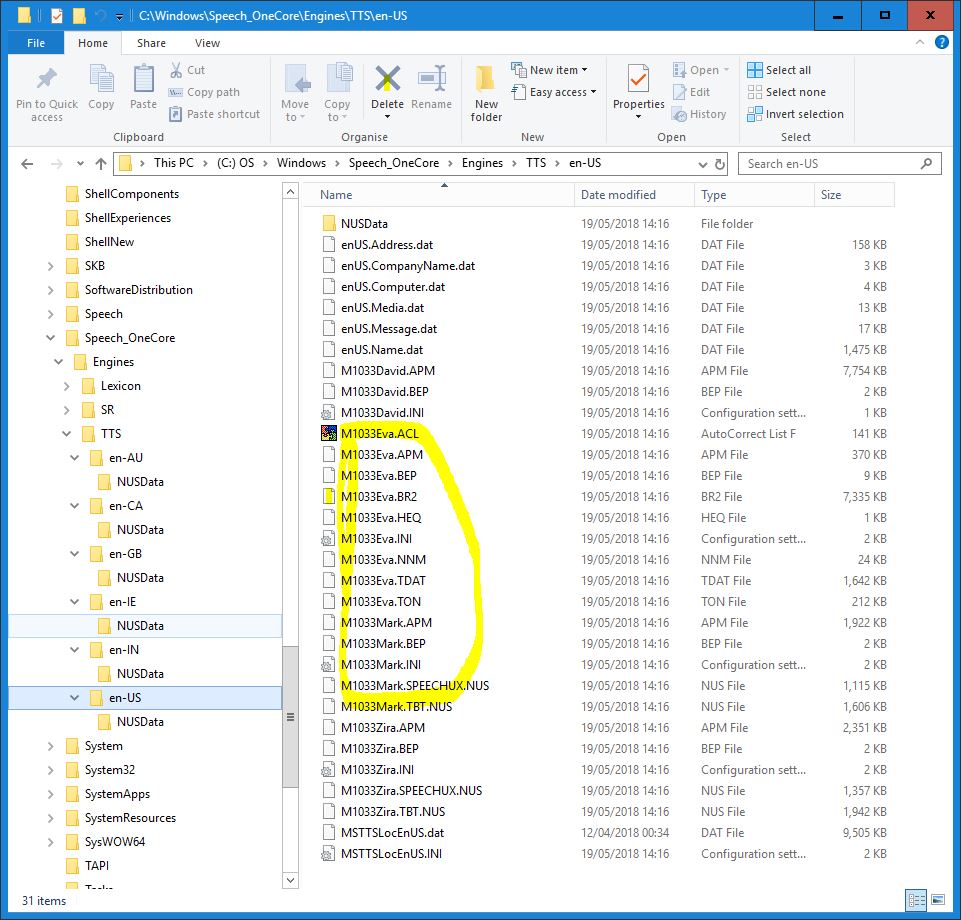Switch to the View ribbon tab

coord(207,43)
